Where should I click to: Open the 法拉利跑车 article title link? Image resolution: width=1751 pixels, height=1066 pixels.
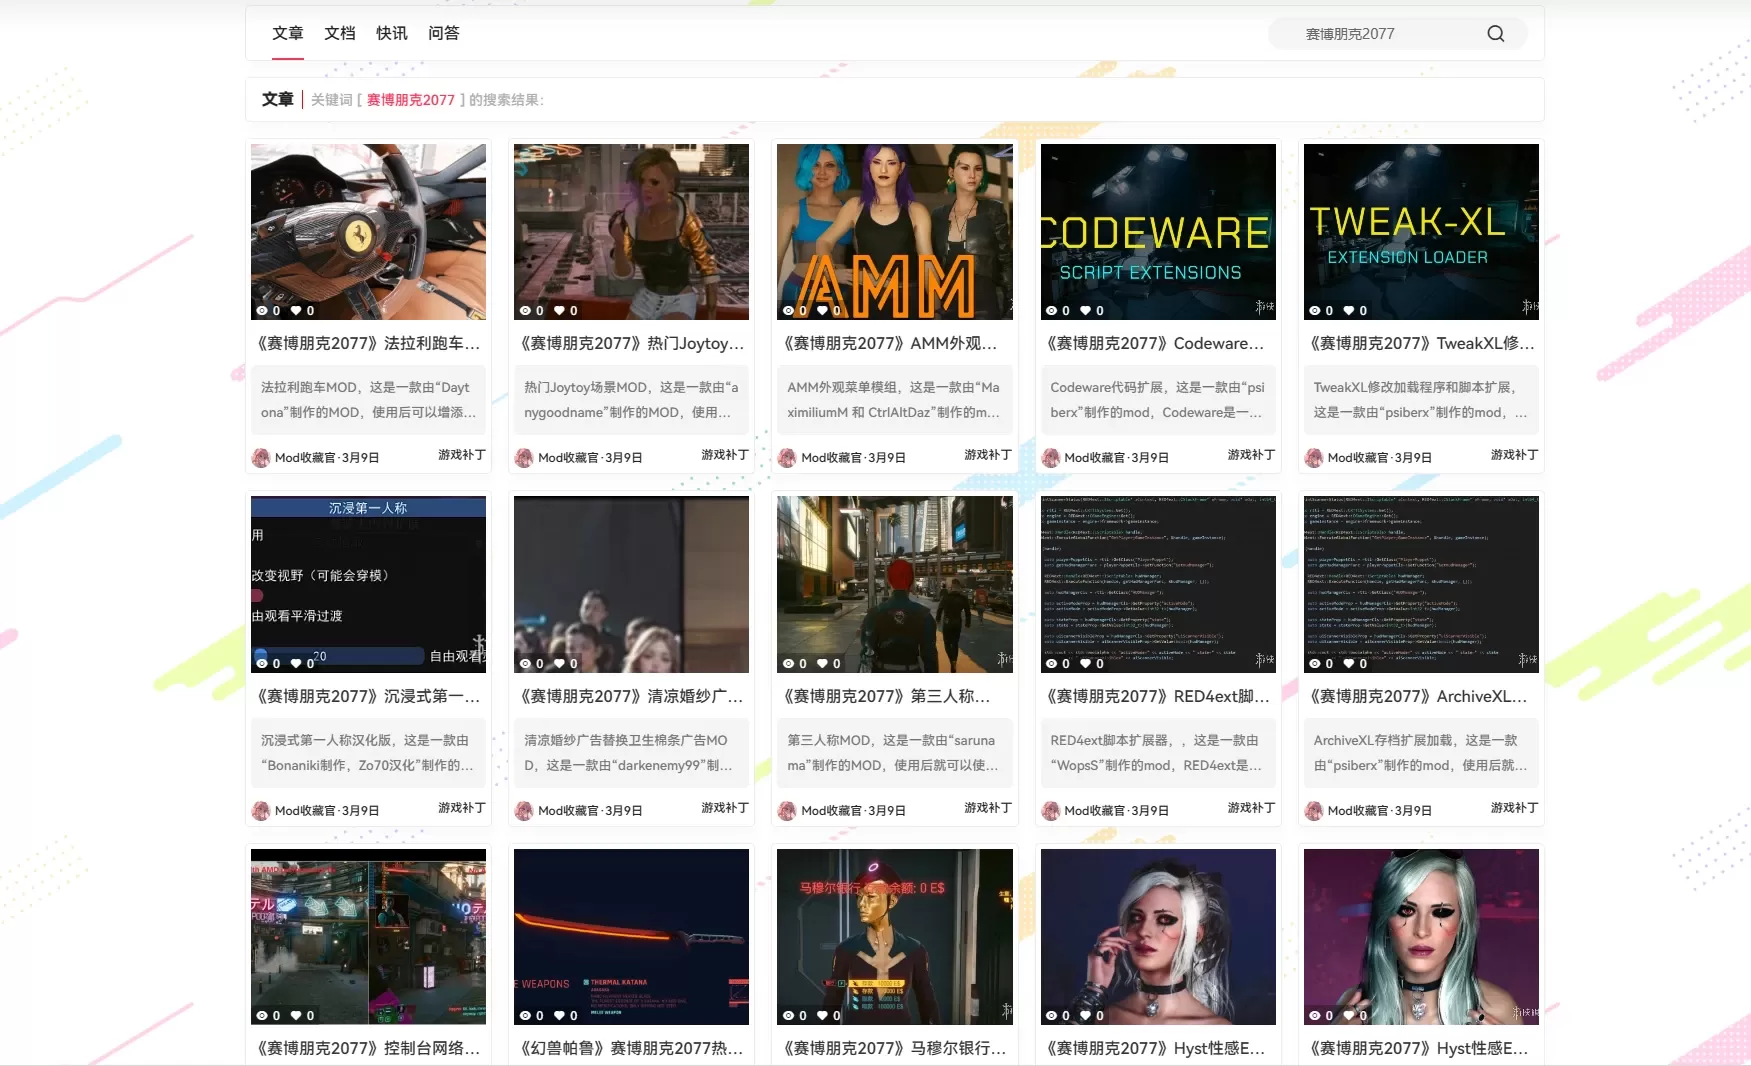tap(368, 344)
